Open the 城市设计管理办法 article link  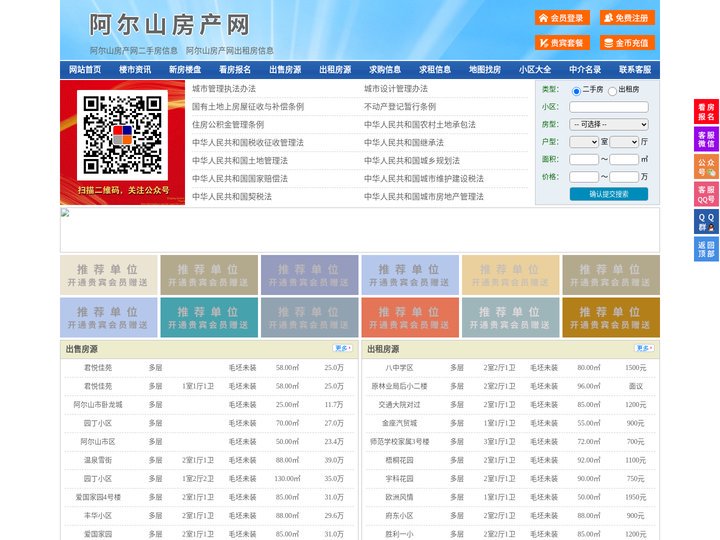(x=396, y=89)
